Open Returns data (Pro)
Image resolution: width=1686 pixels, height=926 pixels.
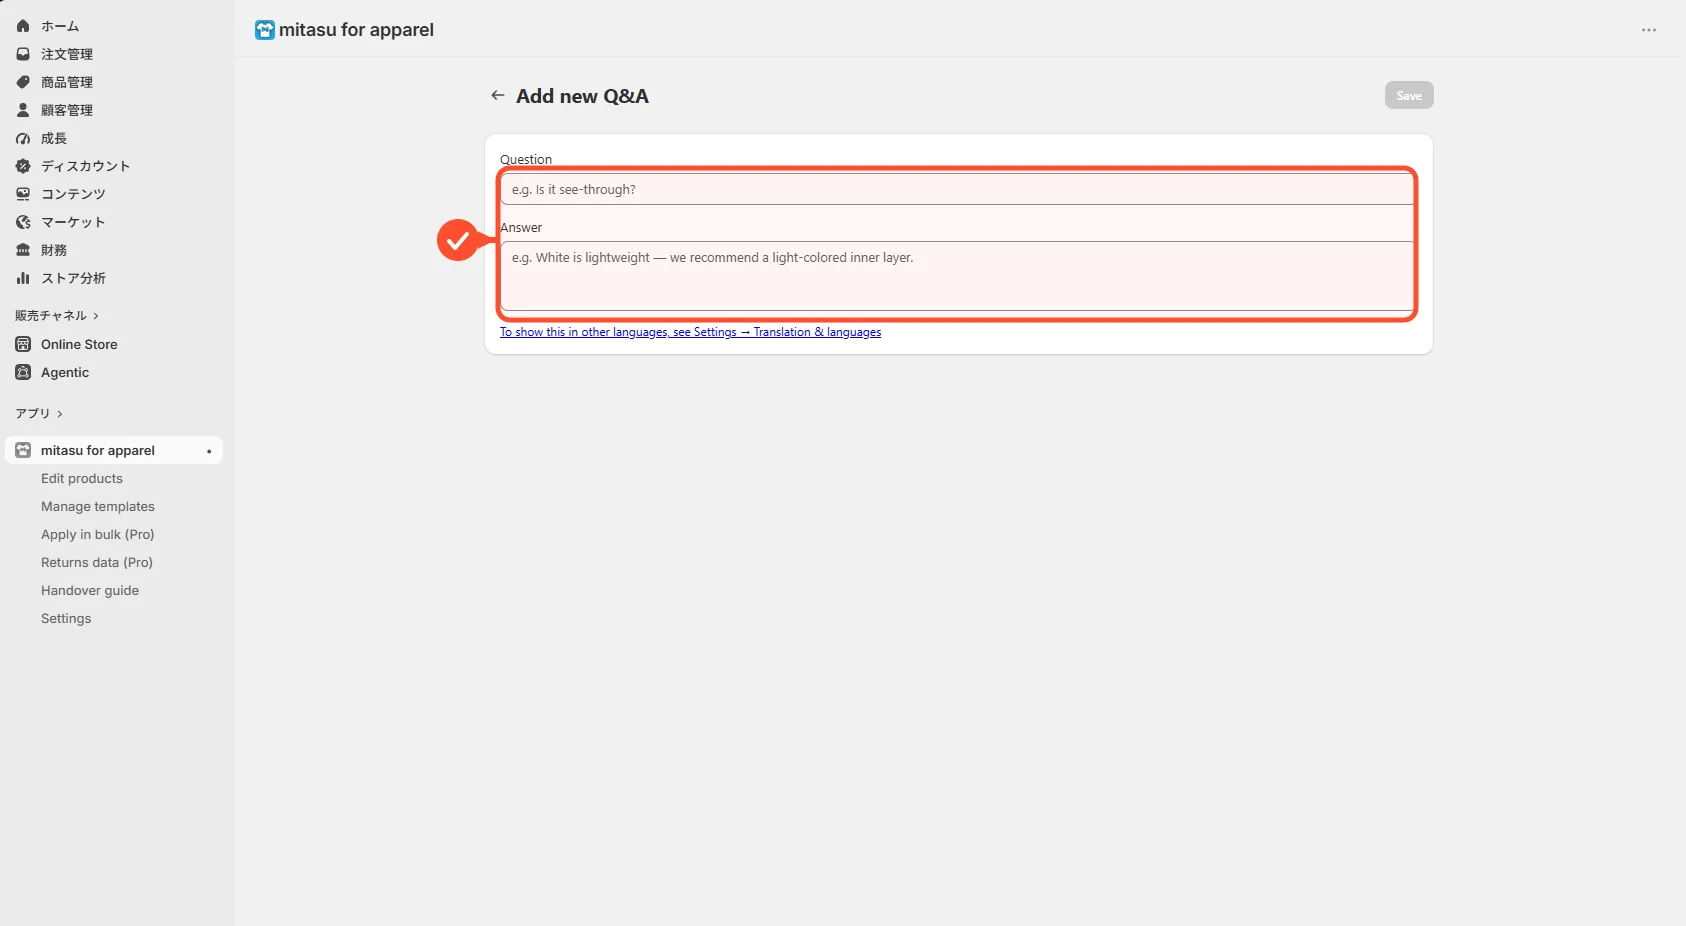point(97,562)
